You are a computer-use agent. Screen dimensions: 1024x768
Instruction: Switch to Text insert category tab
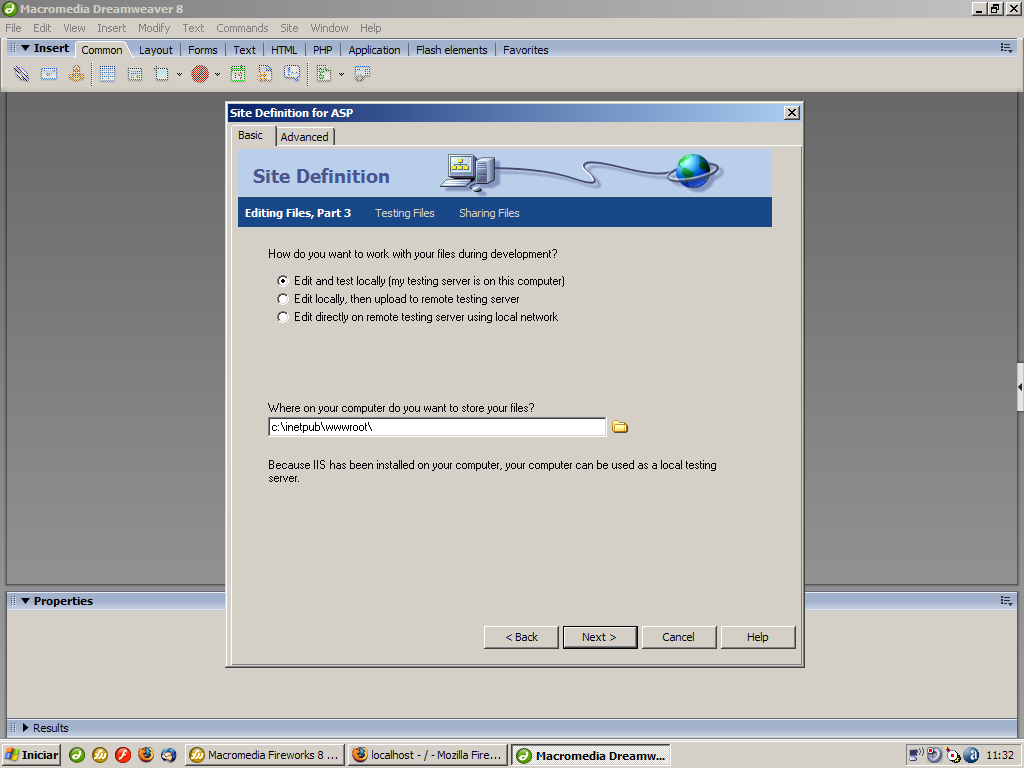click(x=244, y=50)
